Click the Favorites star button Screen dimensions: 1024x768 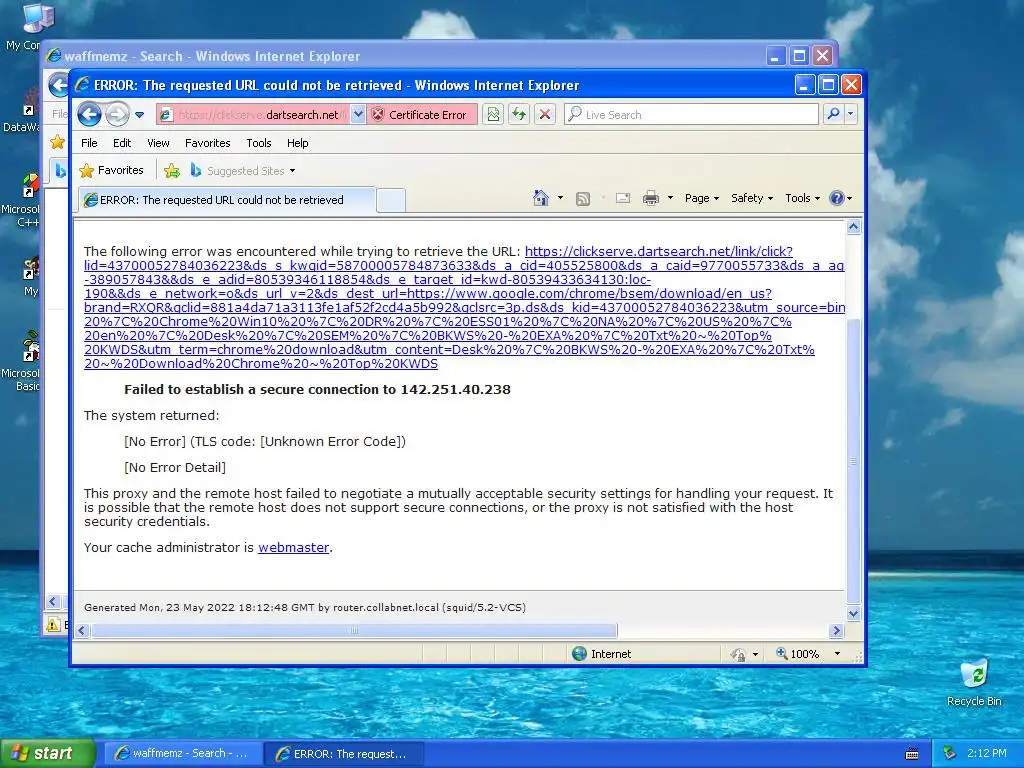111,170
